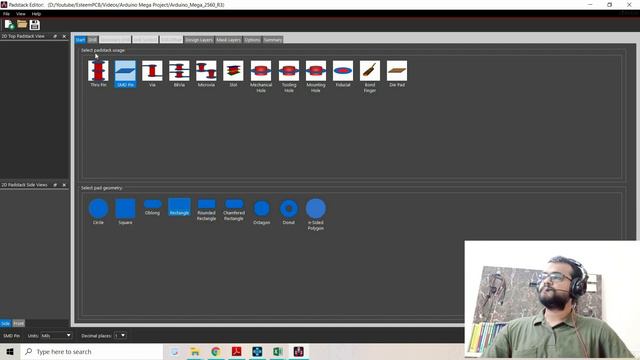Open the View menu

(20, 14)
